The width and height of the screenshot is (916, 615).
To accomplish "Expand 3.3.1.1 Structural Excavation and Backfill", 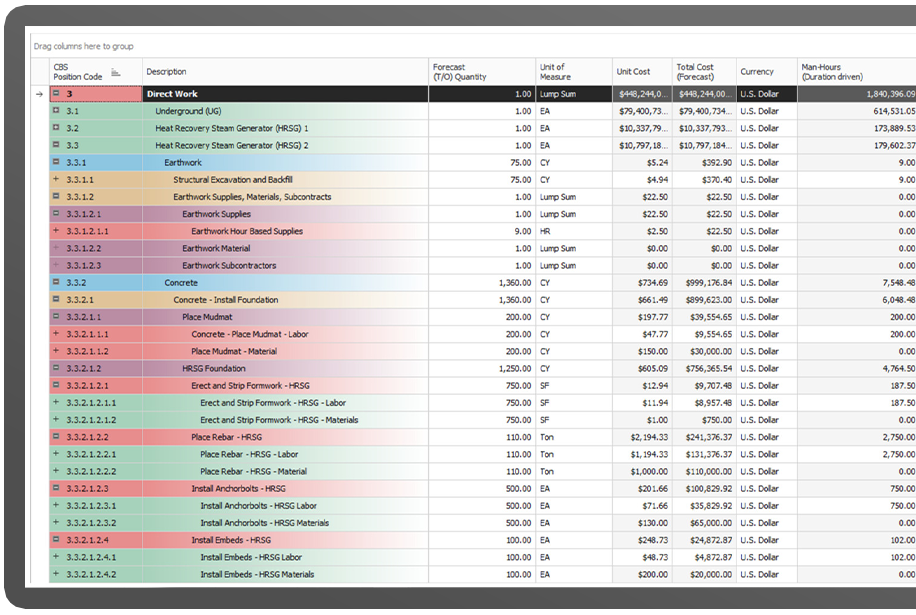I will point(56,179).
